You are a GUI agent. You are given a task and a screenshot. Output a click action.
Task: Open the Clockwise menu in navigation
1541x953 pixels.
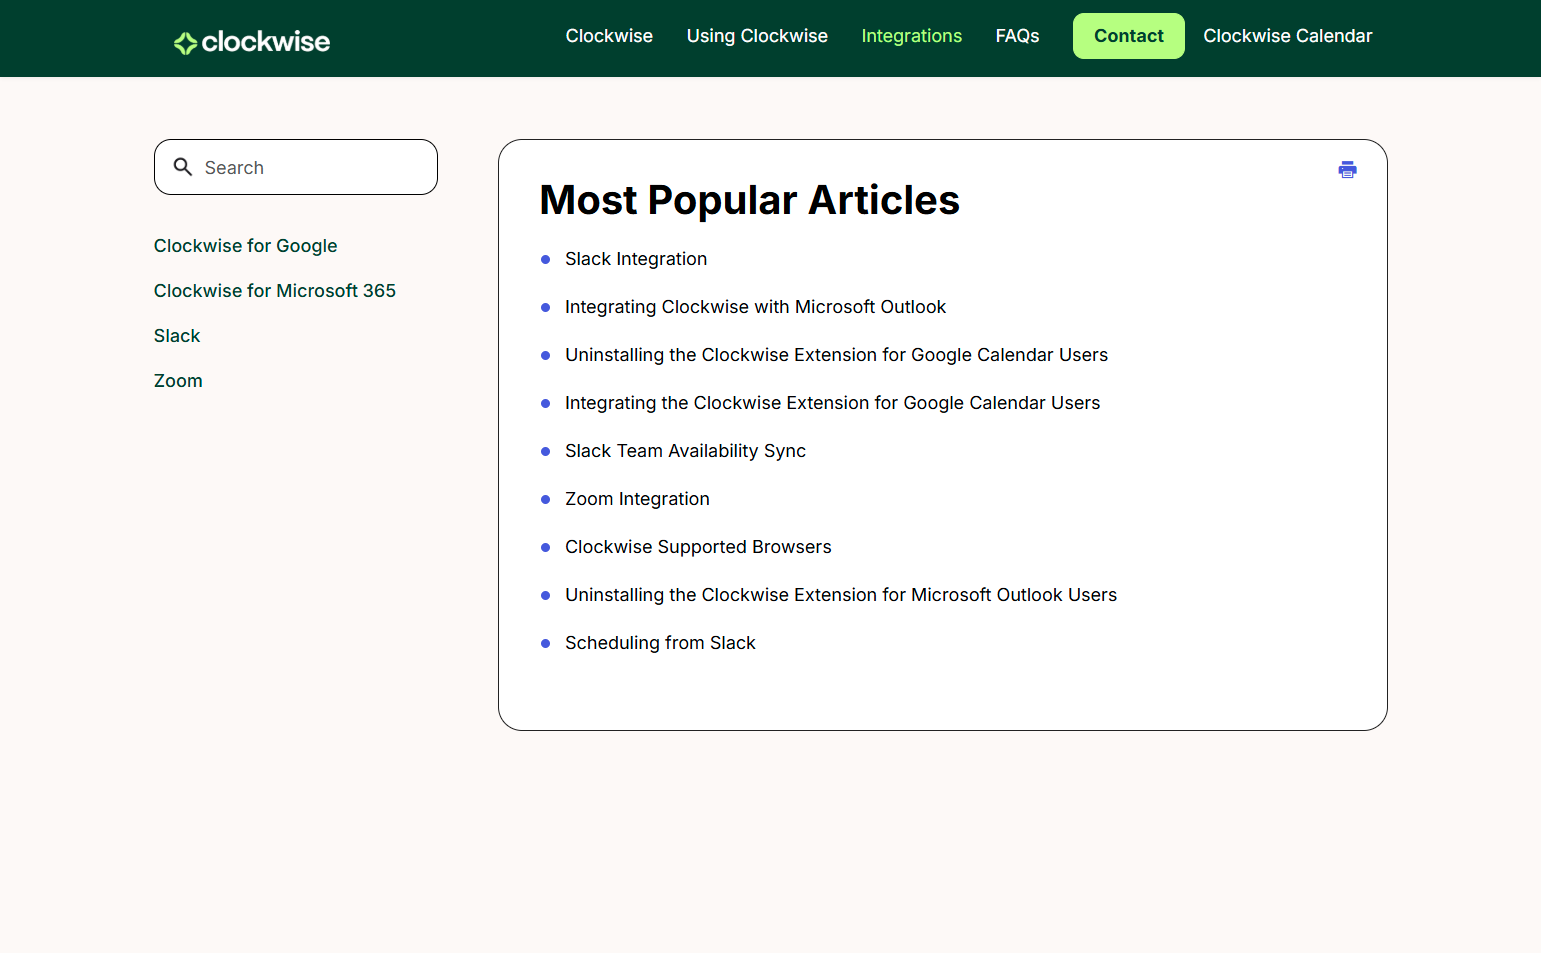click(608, 36)
